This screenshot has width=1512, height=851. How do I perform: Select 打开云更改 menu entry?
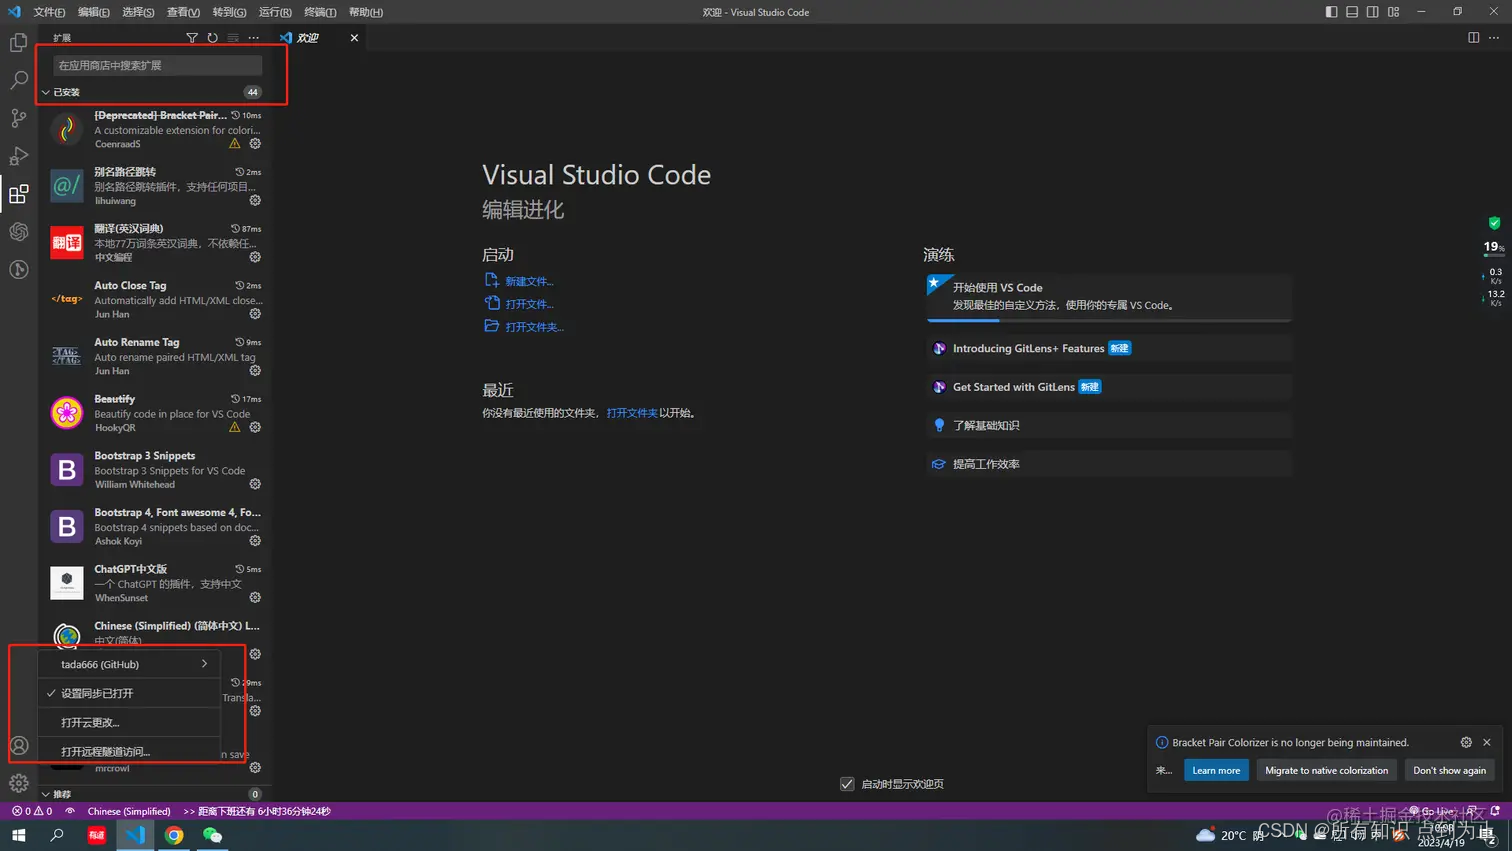click(x=128, y=722)
